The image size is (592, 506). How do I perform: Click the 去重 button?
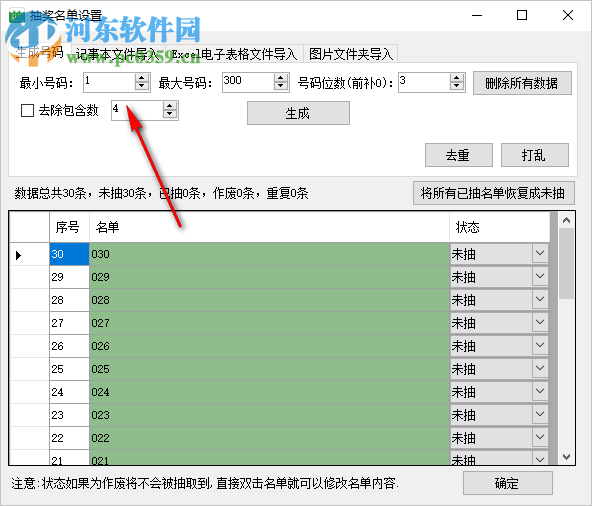click(x=459, y=155)
